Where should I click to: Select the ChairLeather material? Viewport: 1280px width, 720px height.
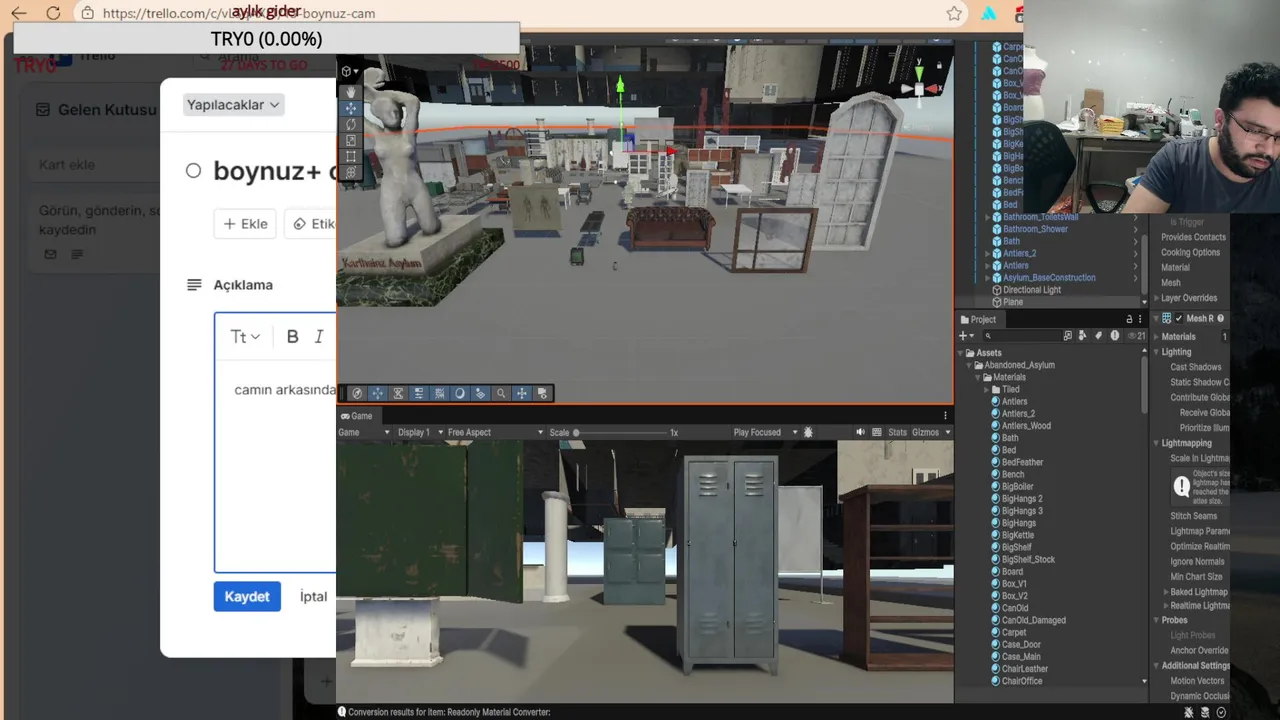1025,669
